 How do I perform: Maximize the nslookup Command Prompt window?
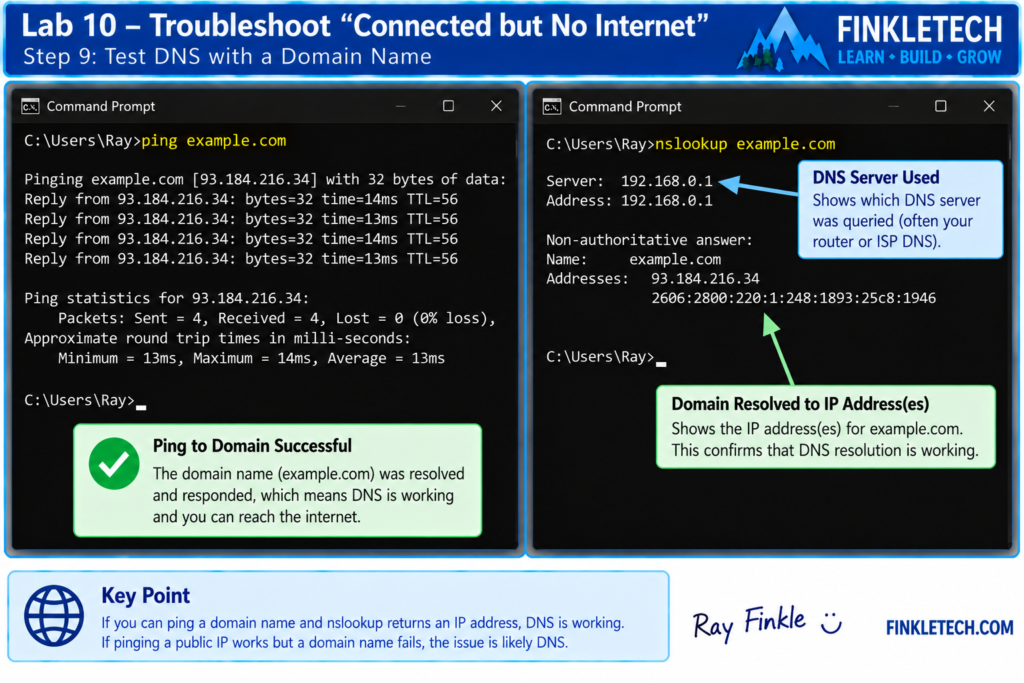[x=940, y=106]
